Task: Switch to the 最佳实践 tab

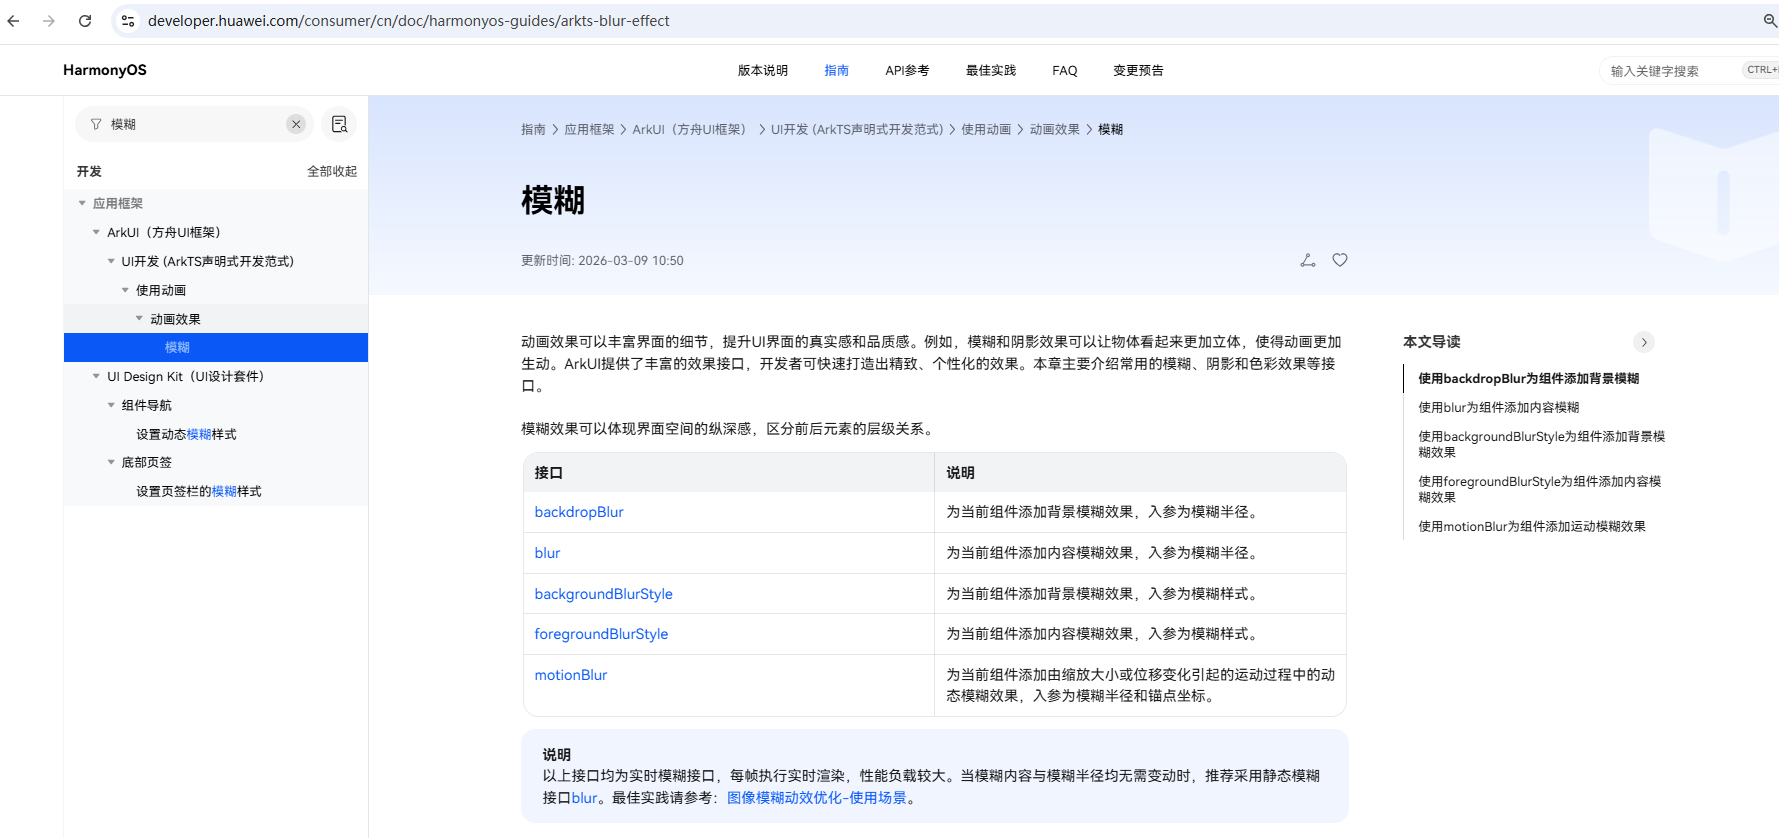Action: (x=990, y=71)
